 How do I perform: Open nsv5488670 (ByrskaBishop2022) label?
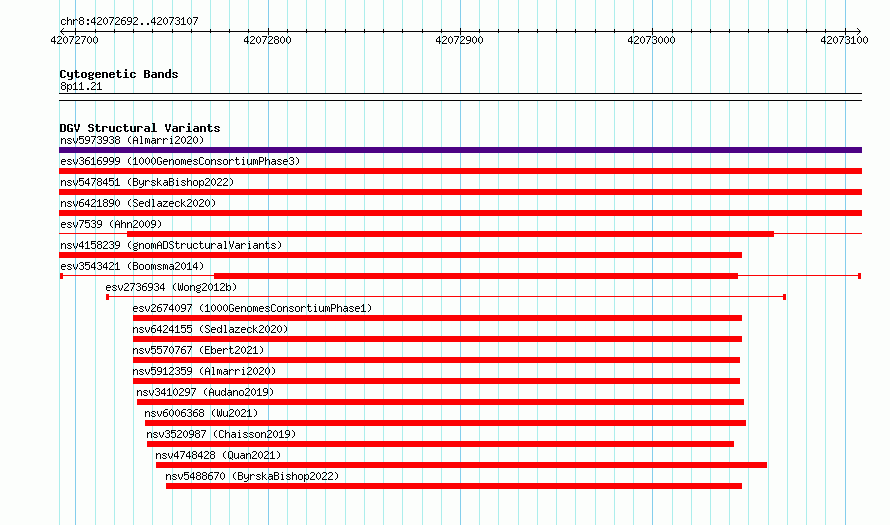pyautogui.click(x=252, y=476)
